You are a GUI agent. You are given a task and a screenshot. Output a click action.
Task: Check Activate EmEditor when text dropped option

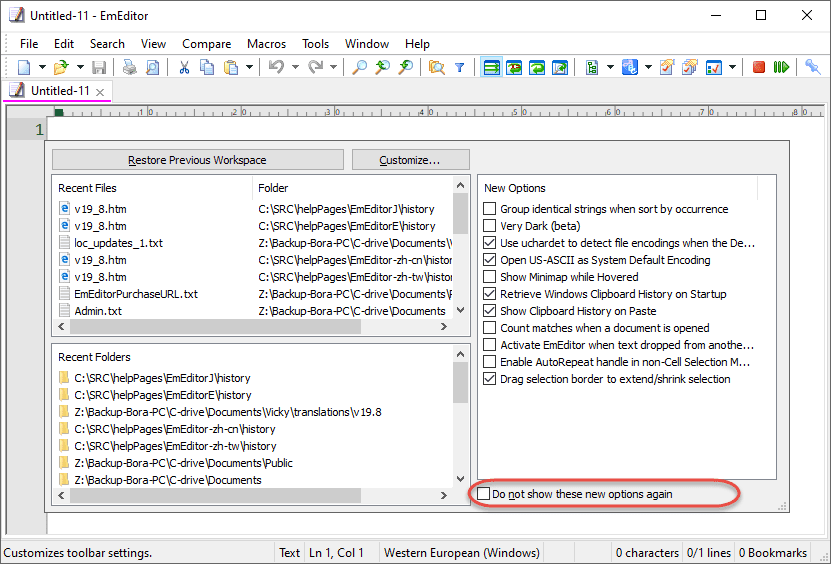coord(490,345)
